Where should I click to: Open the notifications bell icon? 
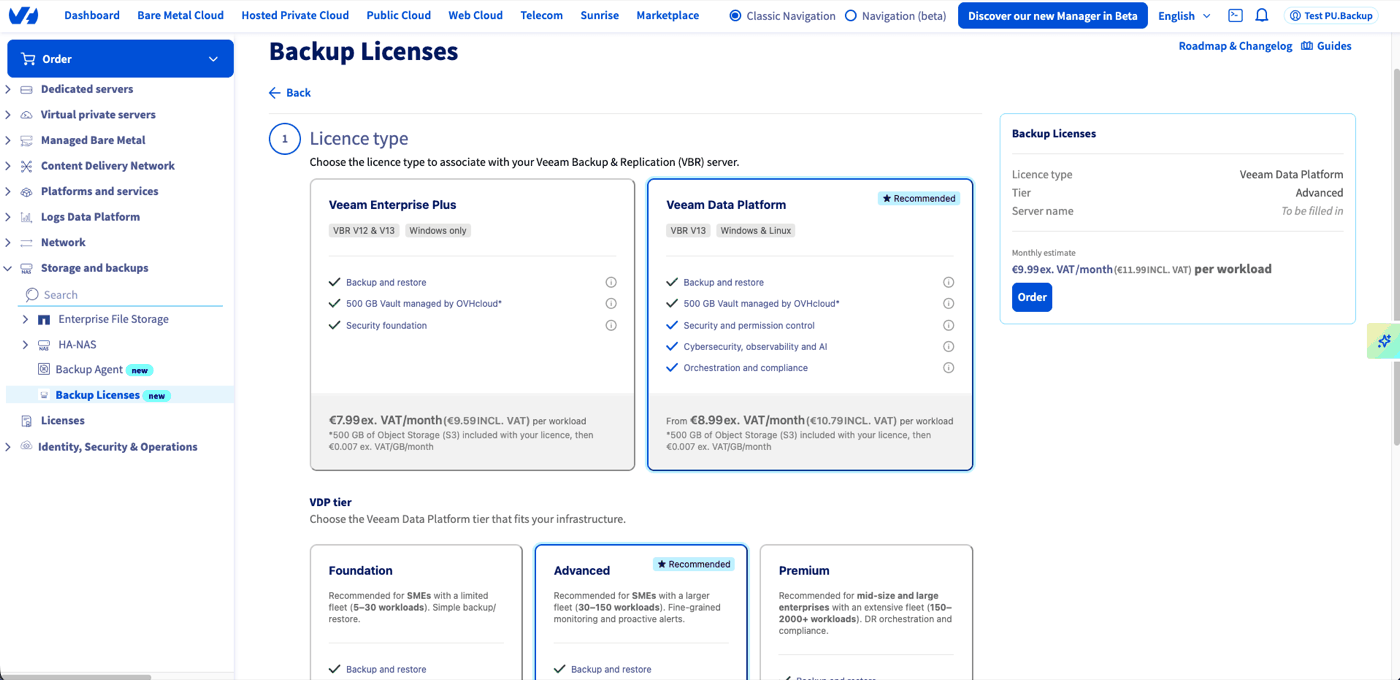(1262, 16)
